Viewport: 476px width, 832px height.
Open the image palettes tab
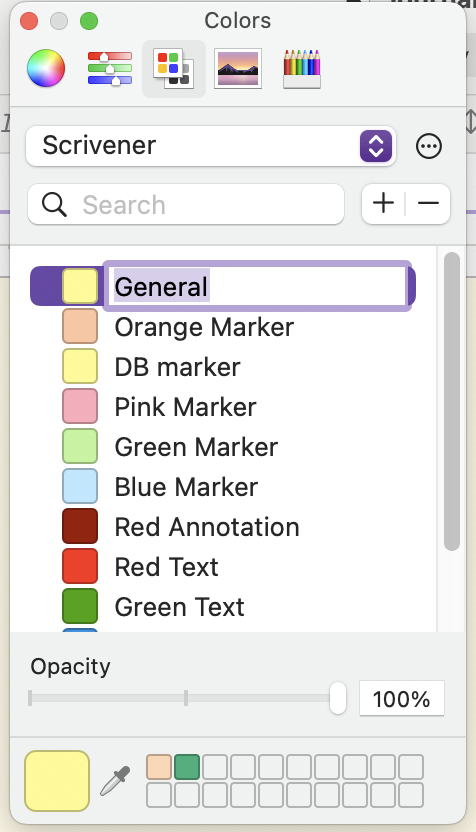(238, 68)
